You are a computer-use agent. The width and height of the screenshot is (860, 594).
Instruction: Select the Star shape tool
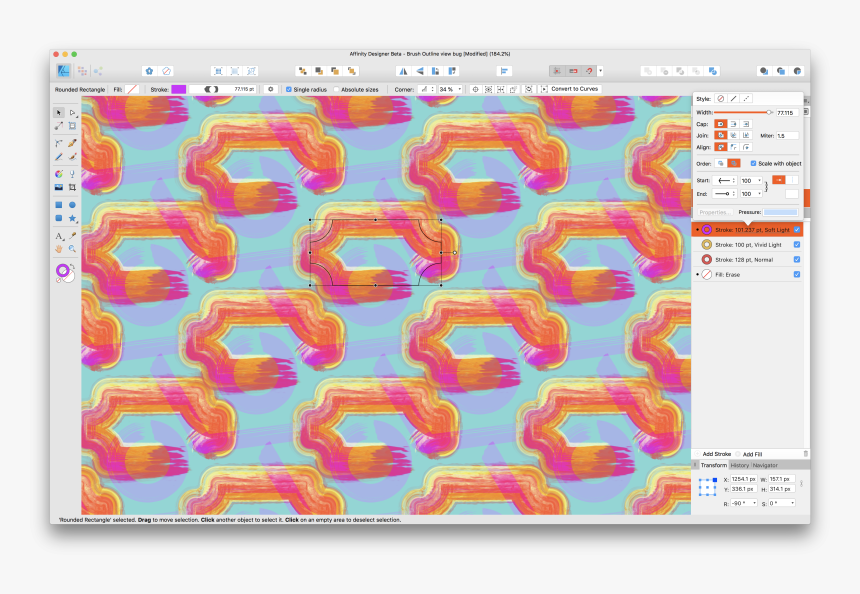pyautogui.click(x=72, y=218)
